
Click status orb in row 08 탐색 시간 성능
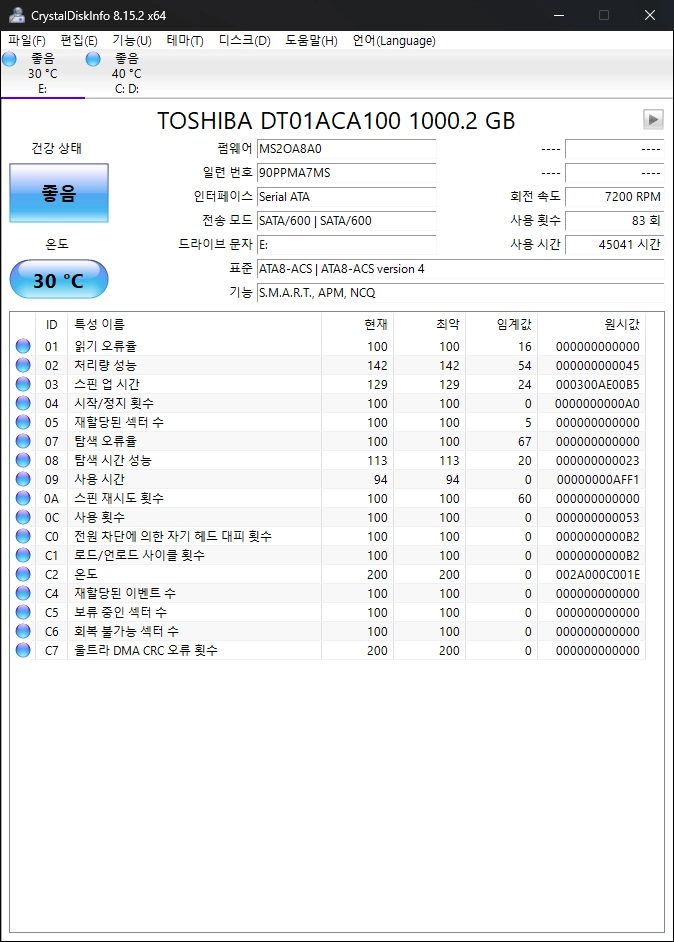click(23, 460)
